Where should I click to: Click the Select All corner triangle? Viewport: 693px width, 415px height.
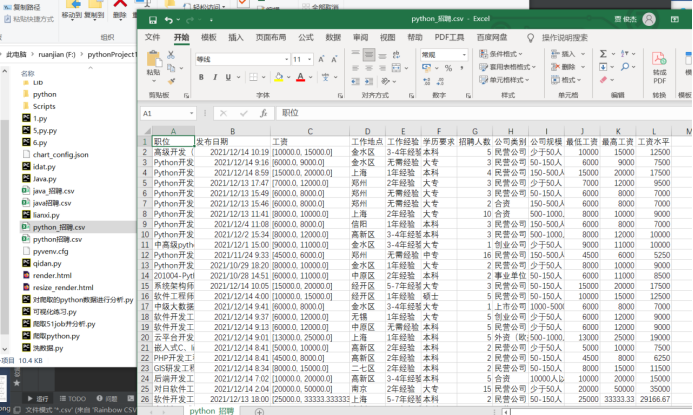coord(146,131)
